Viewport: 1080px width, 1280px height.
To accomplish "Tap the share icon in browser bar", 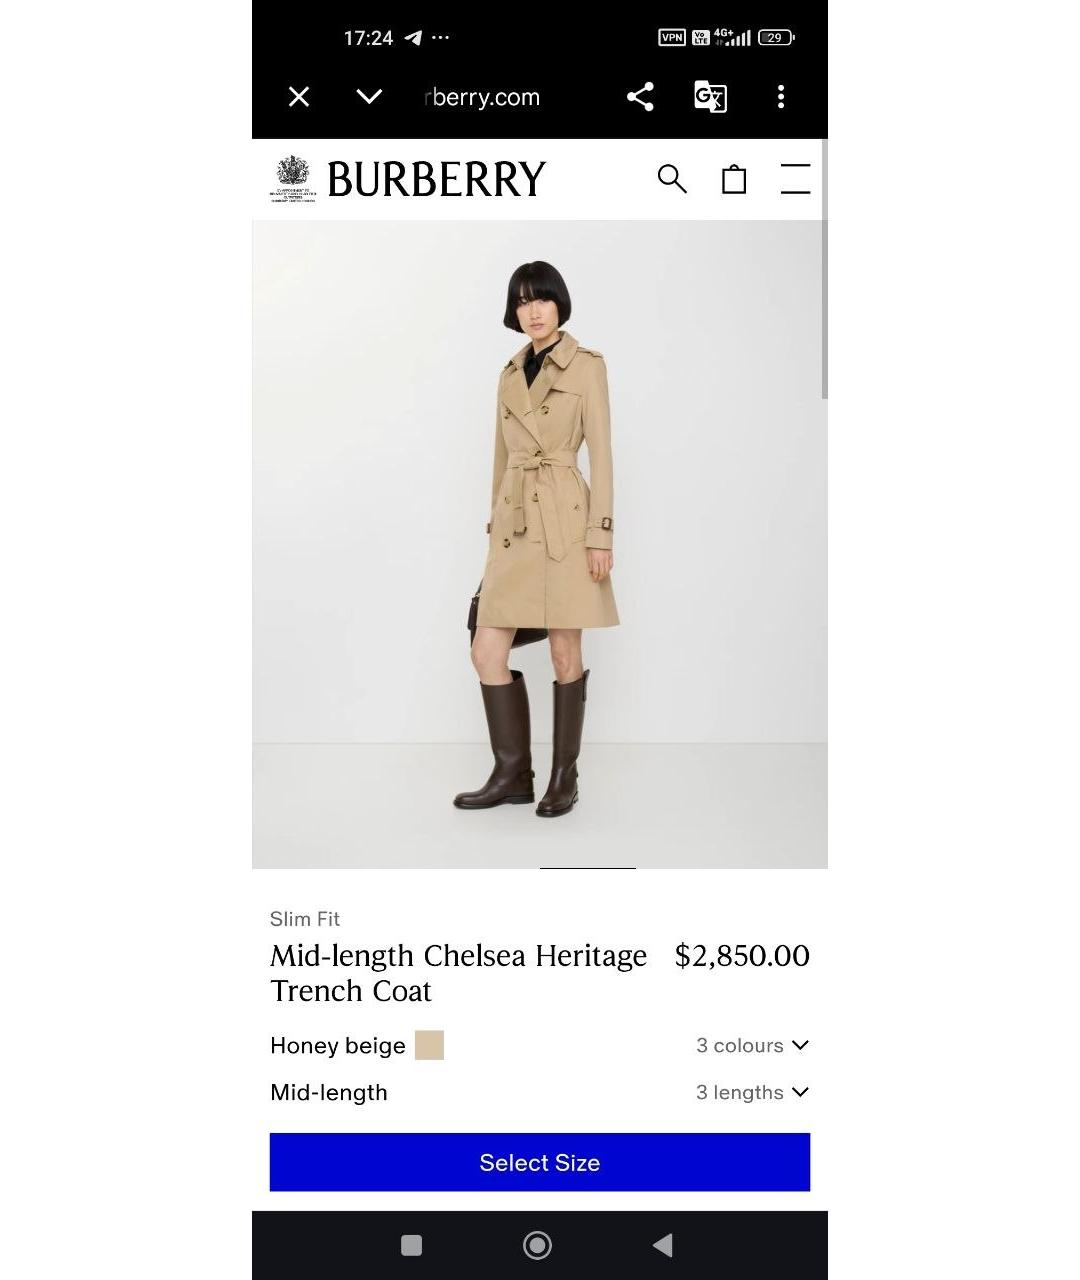I will click(x=640, y=97).
